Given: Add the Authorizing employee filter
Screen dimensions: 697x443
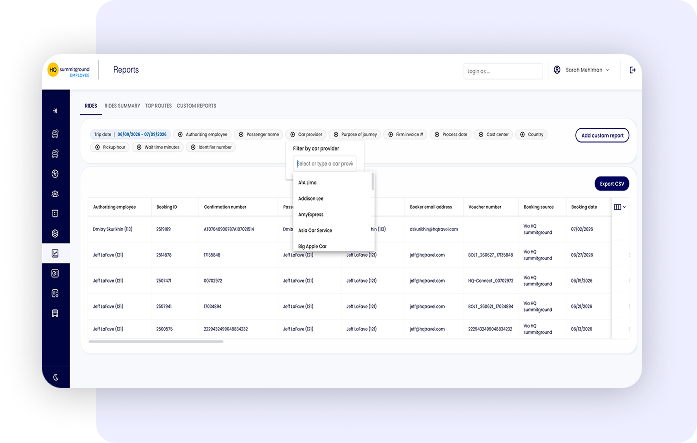Looking at the screenshot, I should [202, 134].
